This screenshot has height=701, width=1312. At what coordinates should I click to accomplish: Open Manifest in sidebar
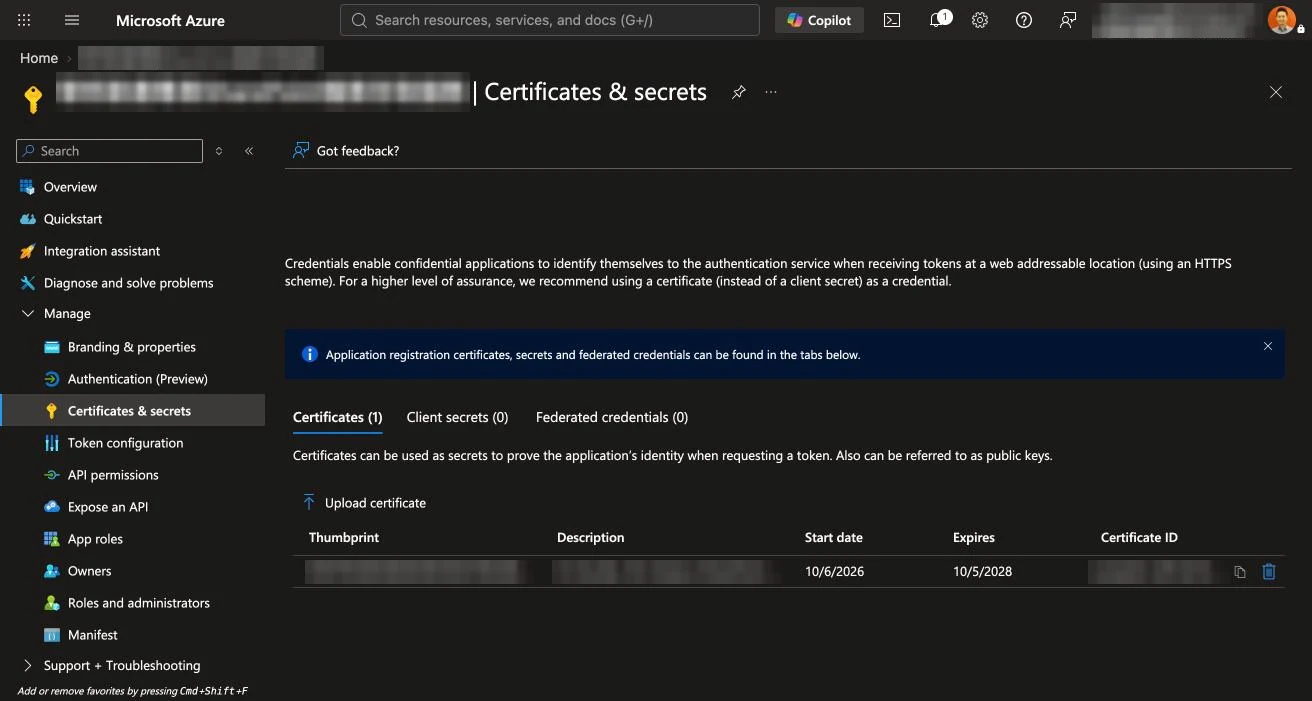pyautogui.click(x=92, y=635)
